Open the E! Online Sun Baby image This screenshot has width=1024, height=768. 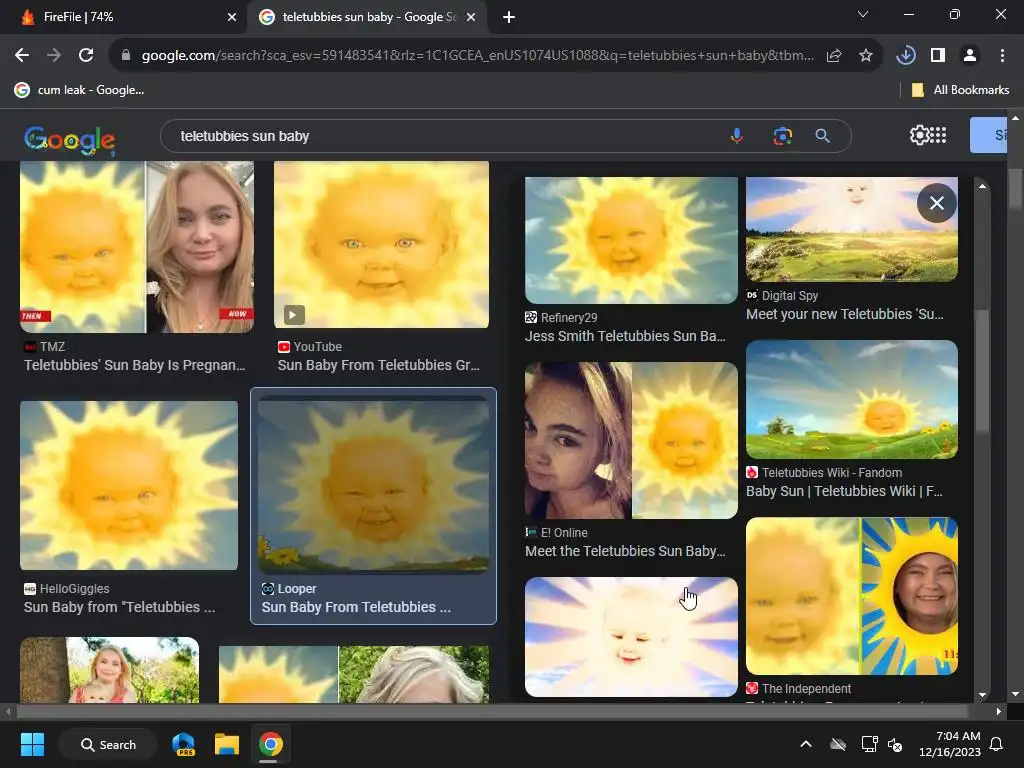click(632, 441)
